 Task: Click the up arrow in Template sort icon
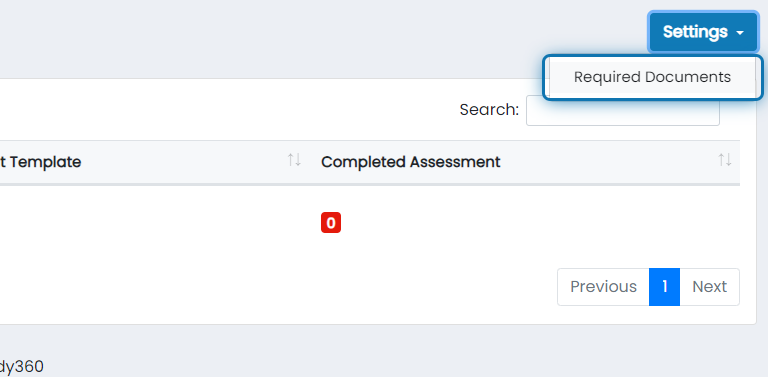[291, 160]
